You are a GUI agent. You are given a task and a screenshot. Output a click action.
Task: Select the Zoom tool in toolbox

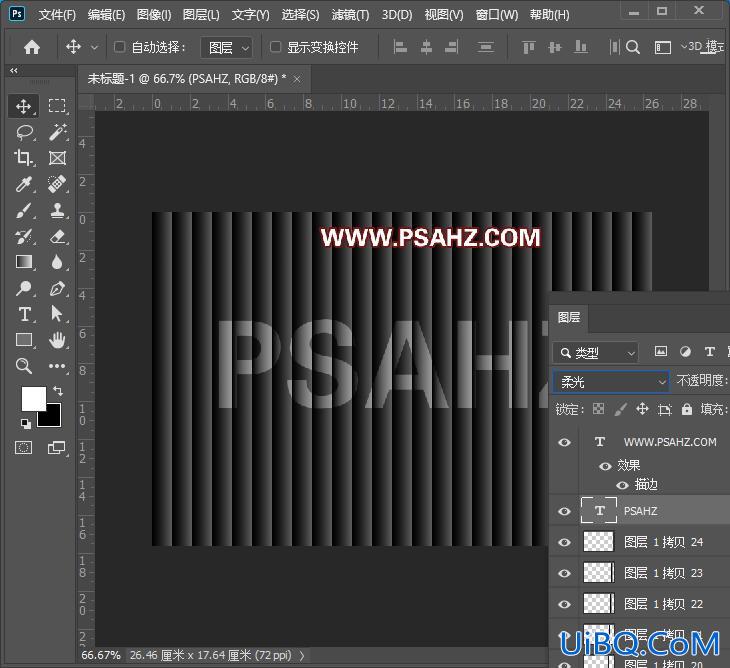pos(23,366)
